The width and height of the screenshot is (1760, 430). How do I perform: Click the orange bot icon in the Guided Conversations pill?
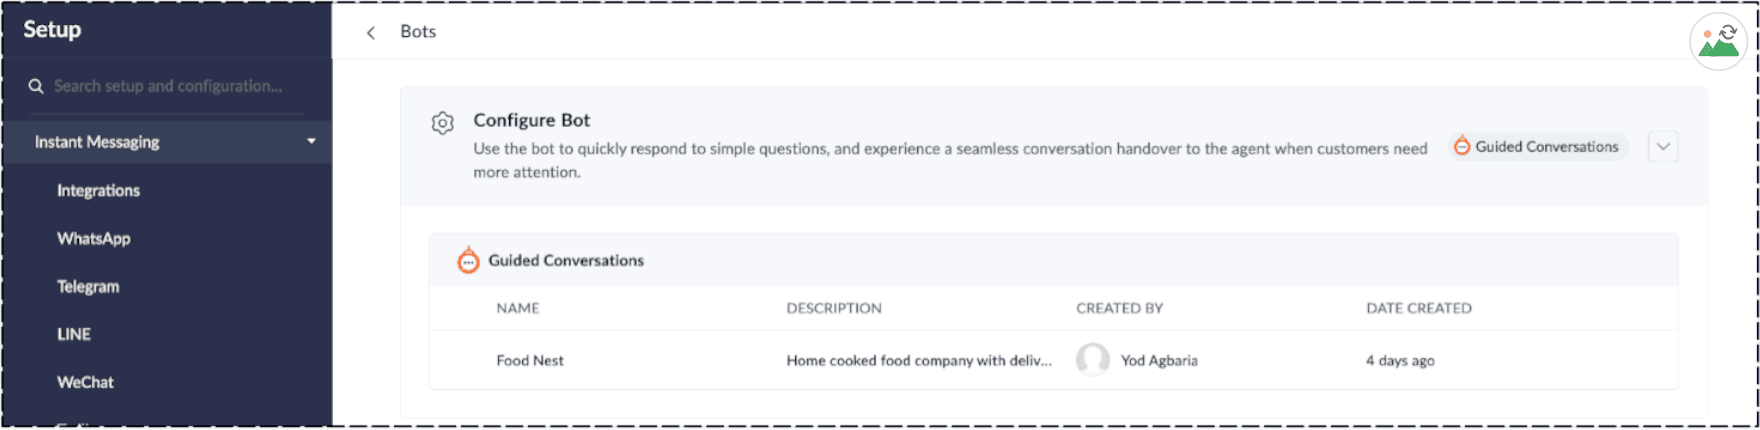tap(1462, 146)
